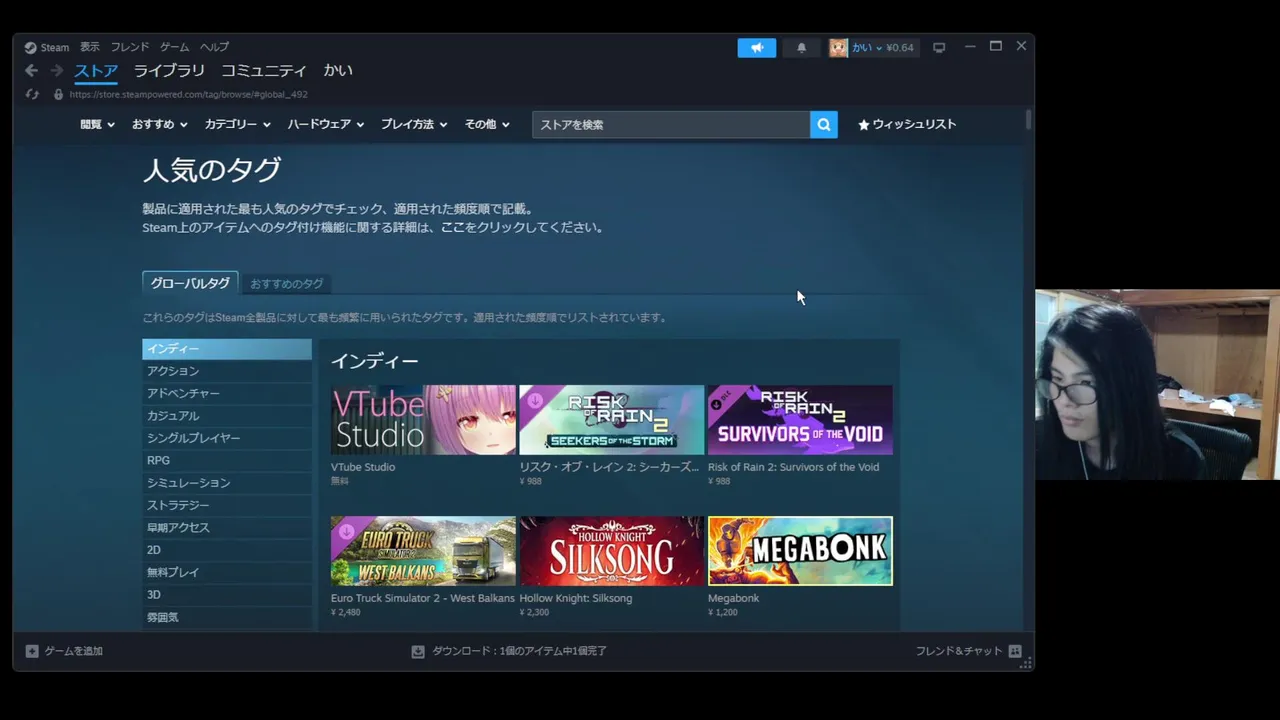Image resolution: width=1280 pixels, height=720 pixels.
Task: Click the Steam logo menu icon
Action: pyautogui.click(x=31, y=47)
